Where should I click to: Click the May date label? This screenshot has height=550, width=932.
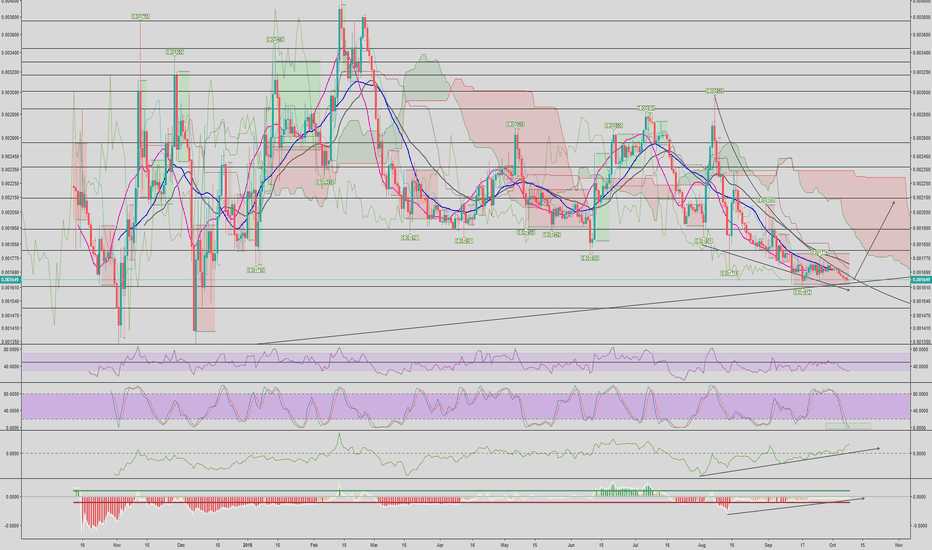pyautogui.click(x=505, y=545)
